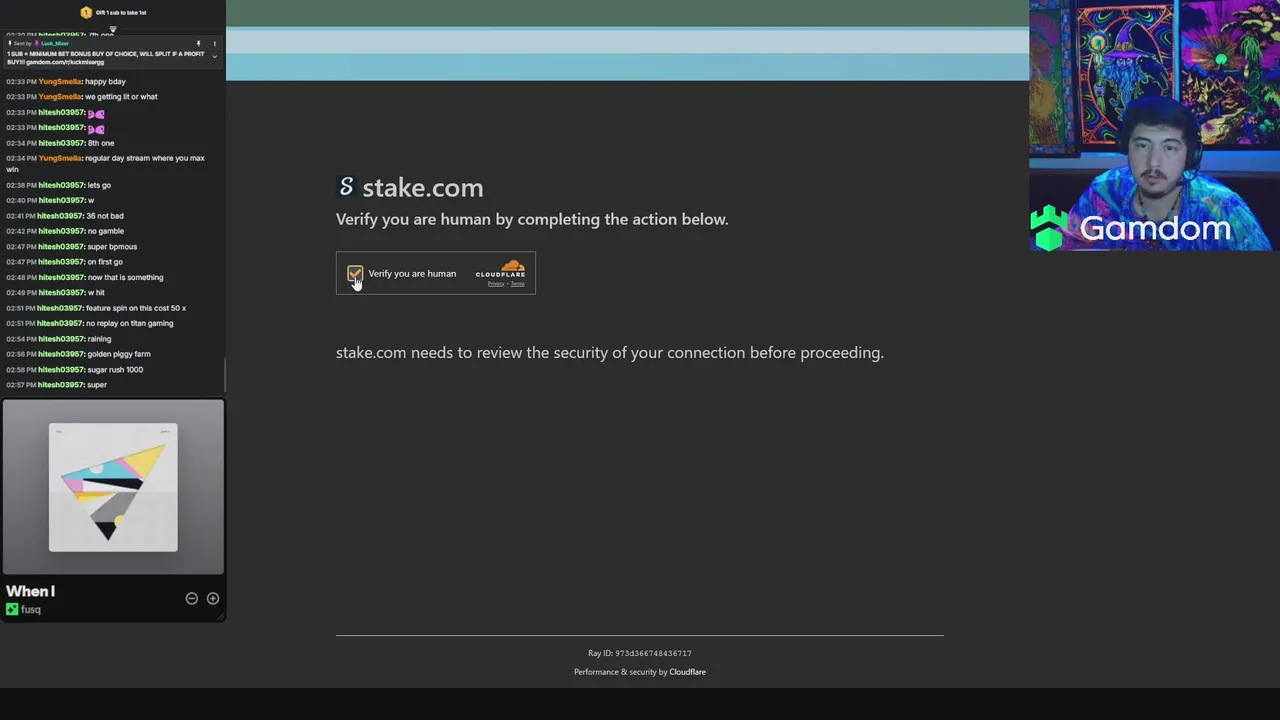Click chat message 'super bpmous'
The width and height of the screenshot is (1280, 720).
point(112,246)
